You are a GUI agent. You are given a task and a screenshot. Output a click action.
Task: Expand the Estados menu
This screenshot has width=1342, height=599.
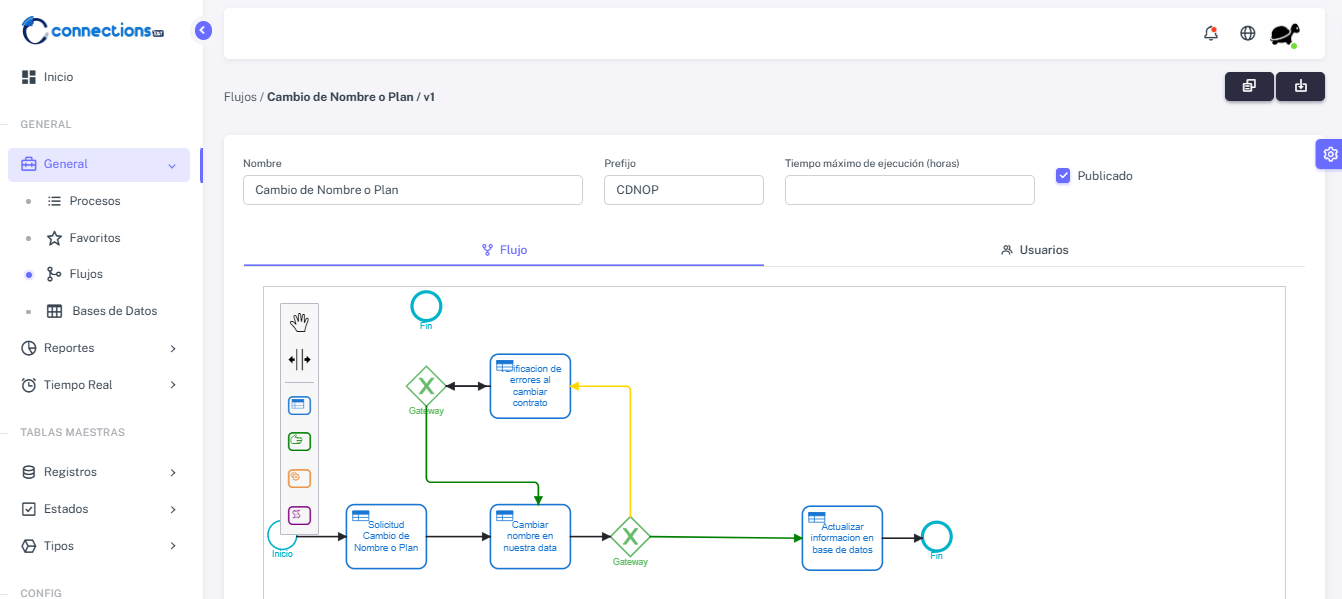click(x=99, y=509)
